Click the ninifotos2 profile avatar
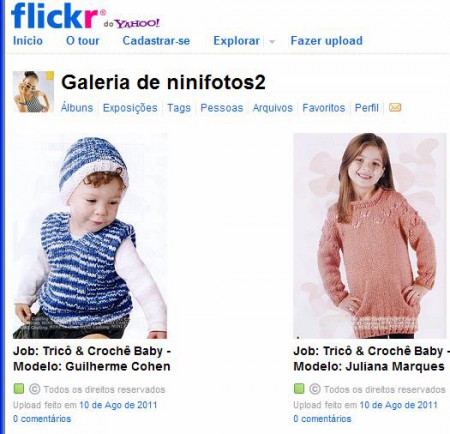 pyautogui.click(x=33, y=92)
